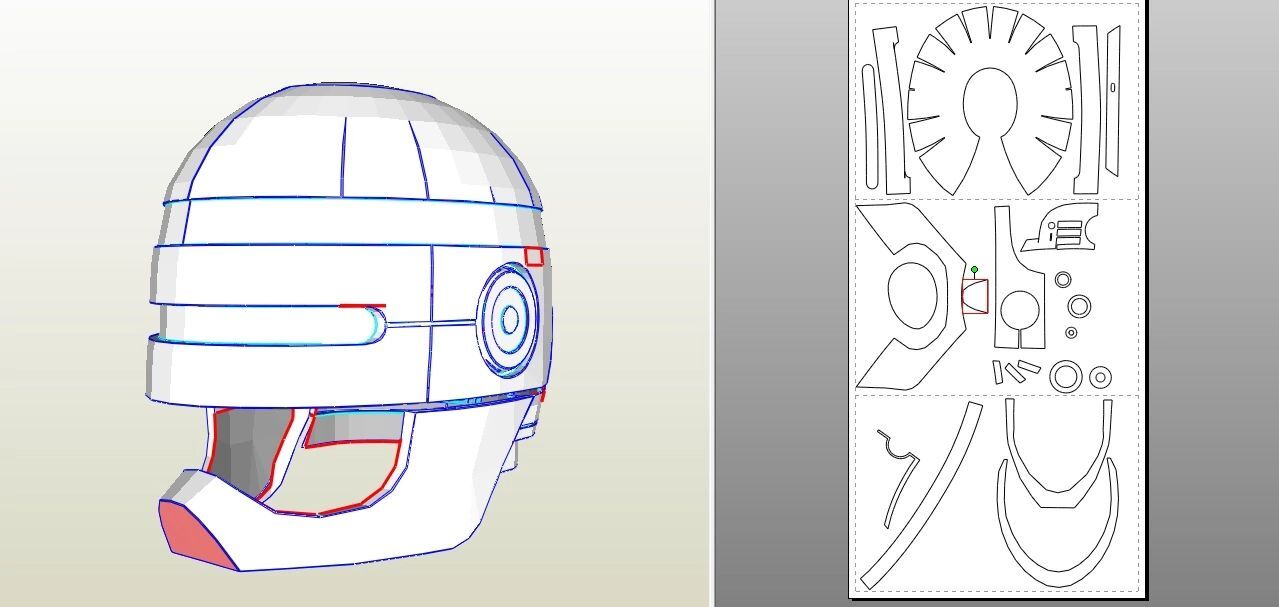Select the long curved diagonal strip piece
The image size is (1279, 607).
[921, 495]
